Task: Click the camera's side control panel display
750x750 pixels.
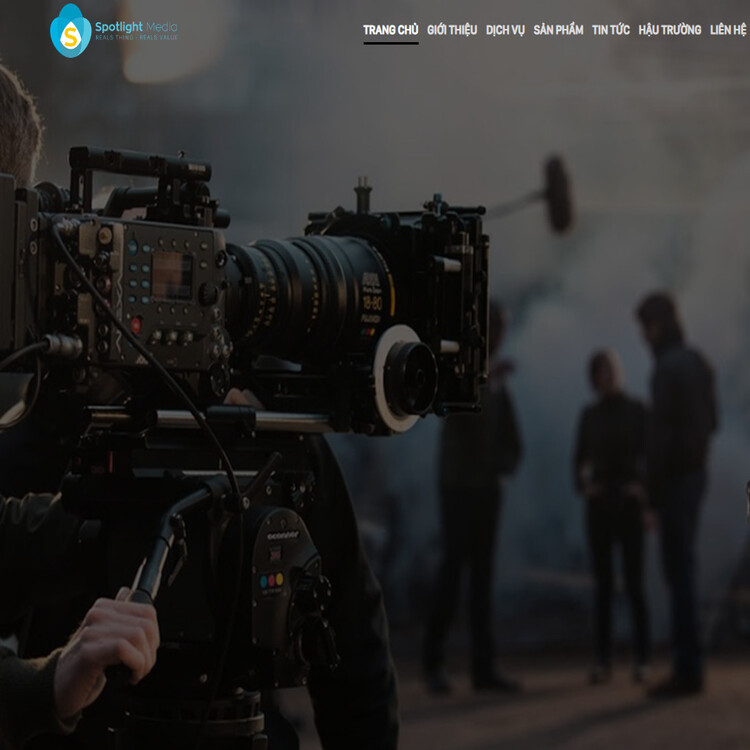Action: [171, 273]
